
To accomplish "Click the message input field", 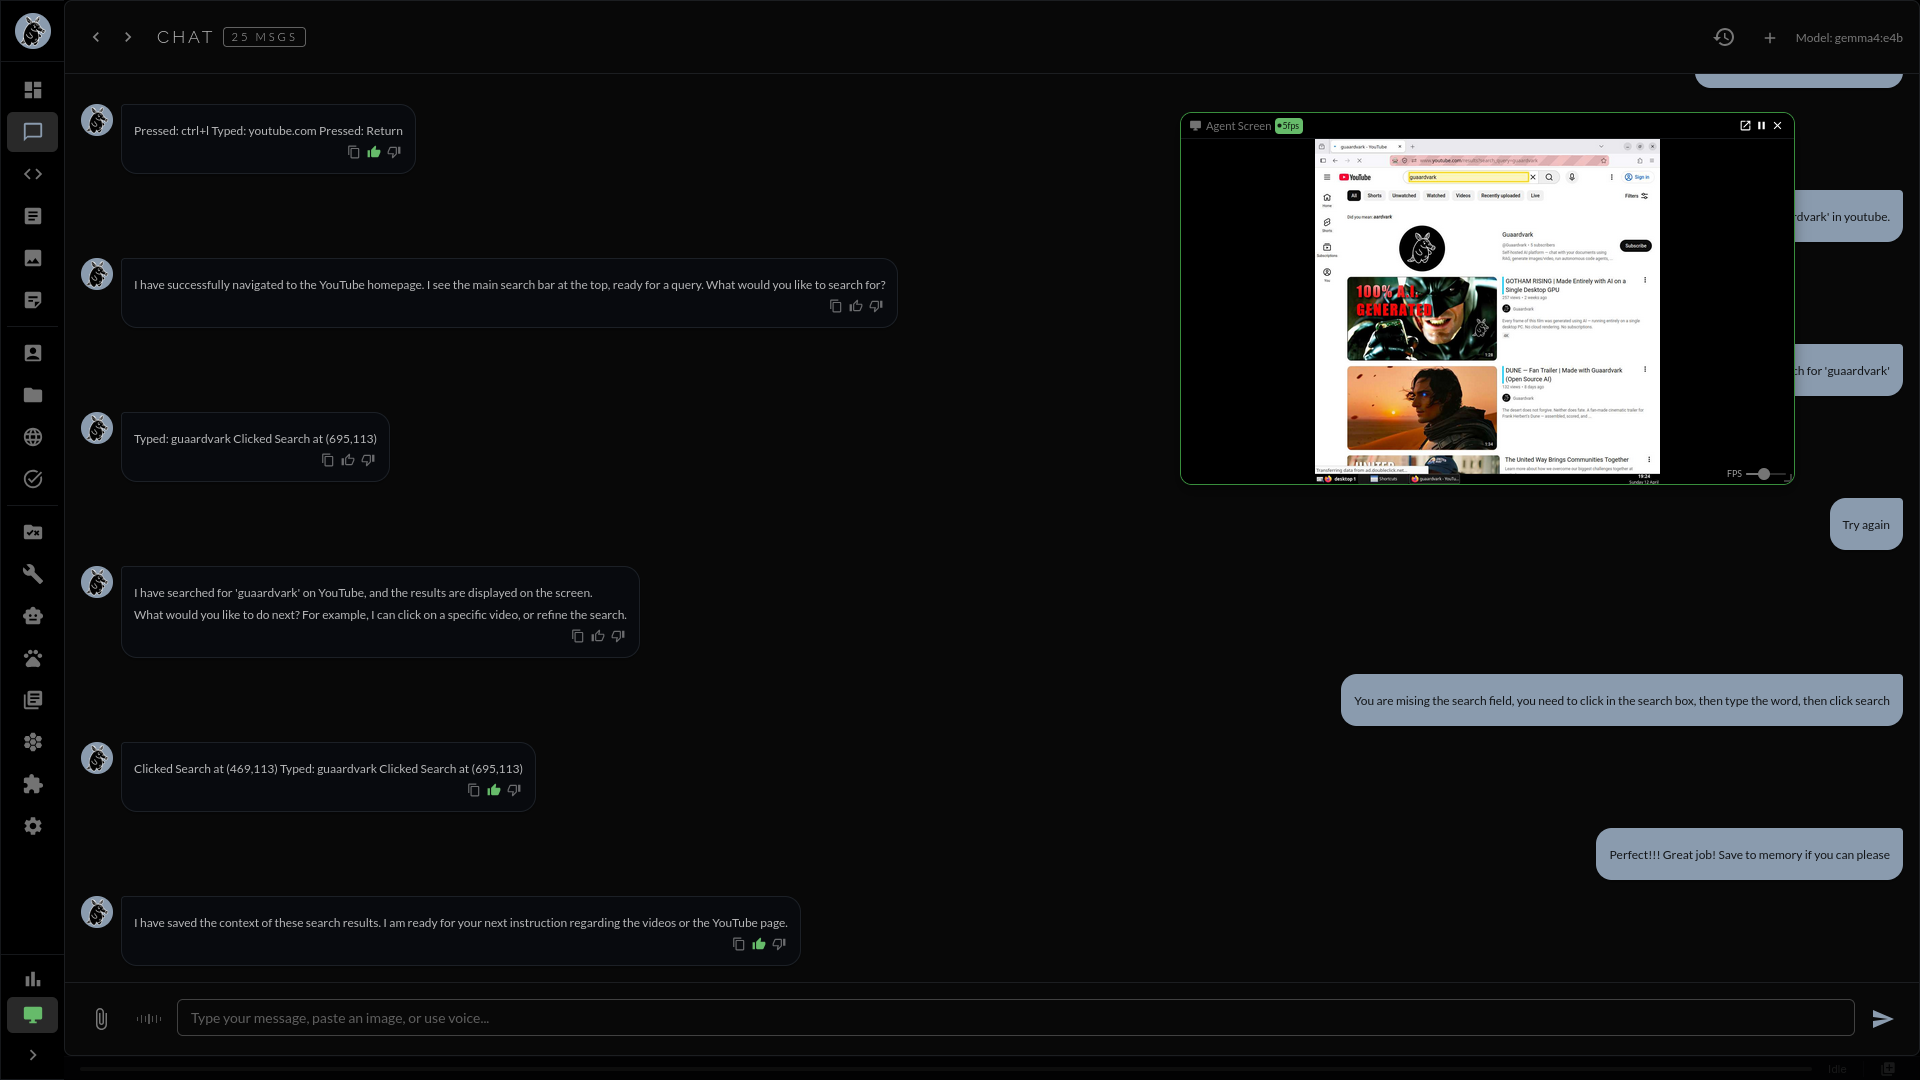I will pyautogui.click(x=1015, y=1018).
